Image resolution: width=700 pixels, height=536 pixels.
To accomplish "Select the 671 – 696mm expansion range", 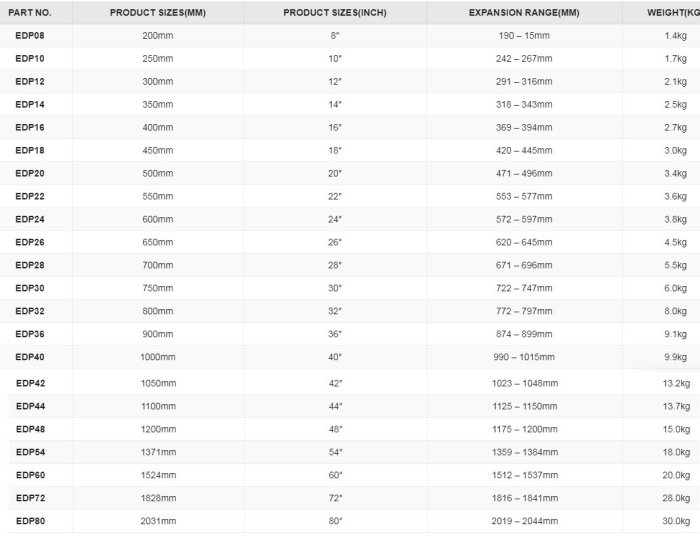I will pyautogui.click(x=524, y=265).
